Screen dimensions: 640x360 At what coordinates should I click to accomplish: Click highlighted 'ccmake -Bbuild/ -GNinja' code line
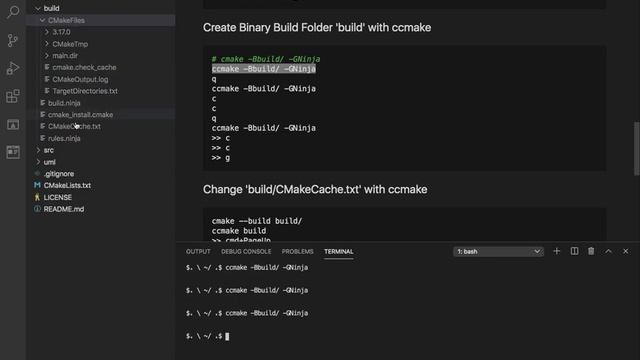pyautogui.click(x=264, y=69)
